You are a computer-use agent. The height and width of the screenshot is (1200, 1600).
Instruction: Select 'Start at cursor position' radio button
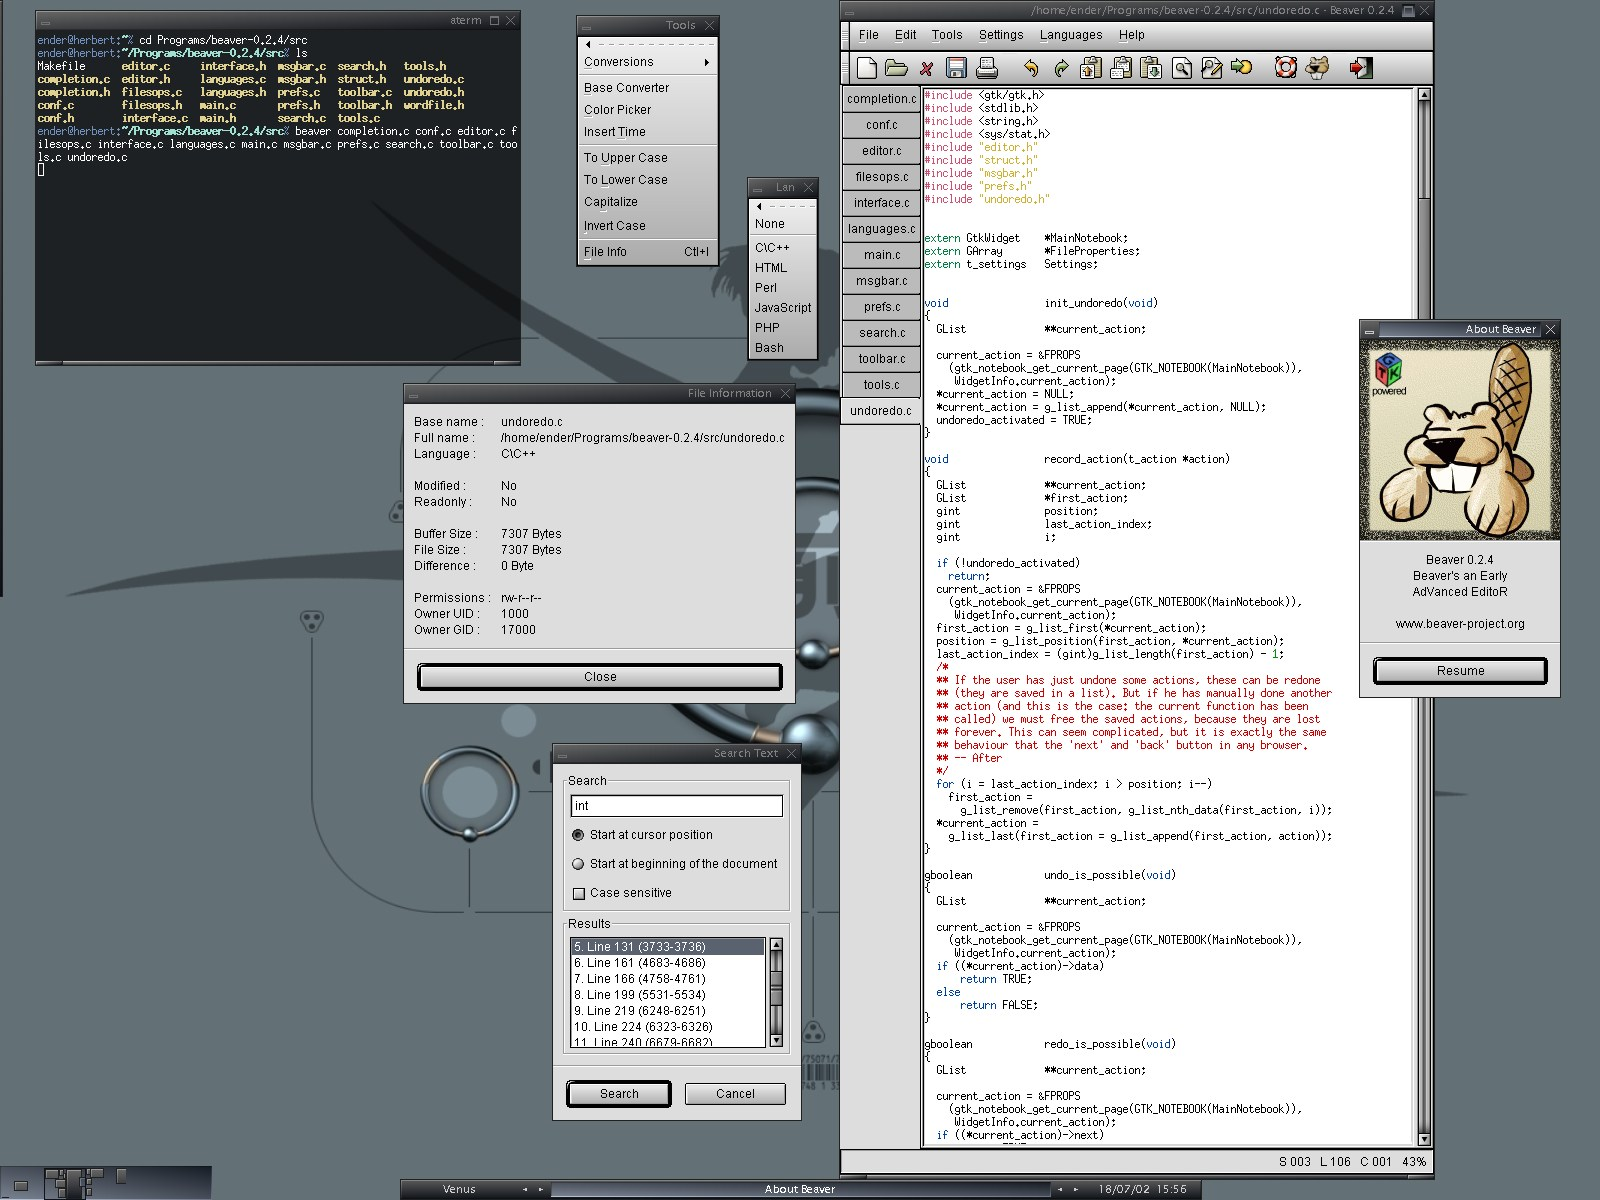(x=578, y=835)
